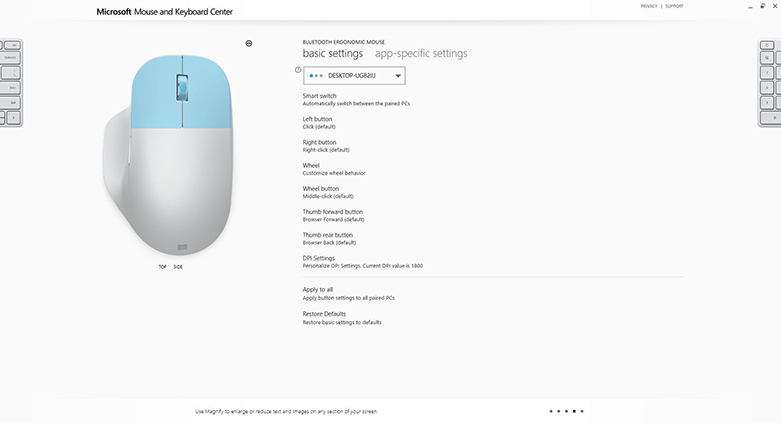Click the magnify icon above the mouse image
Viewport: 781px width, 423px height.
click(x=249, y=43)
